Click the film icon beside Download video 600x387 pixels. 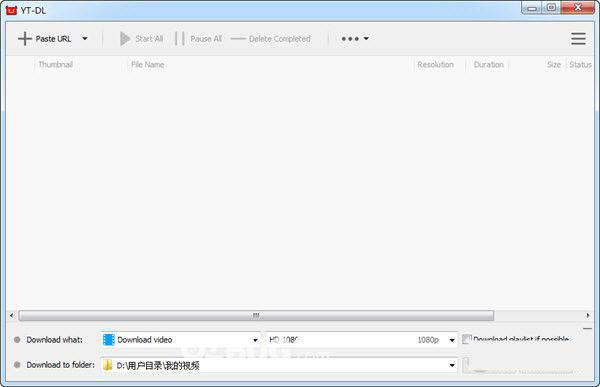coord(109,340)
